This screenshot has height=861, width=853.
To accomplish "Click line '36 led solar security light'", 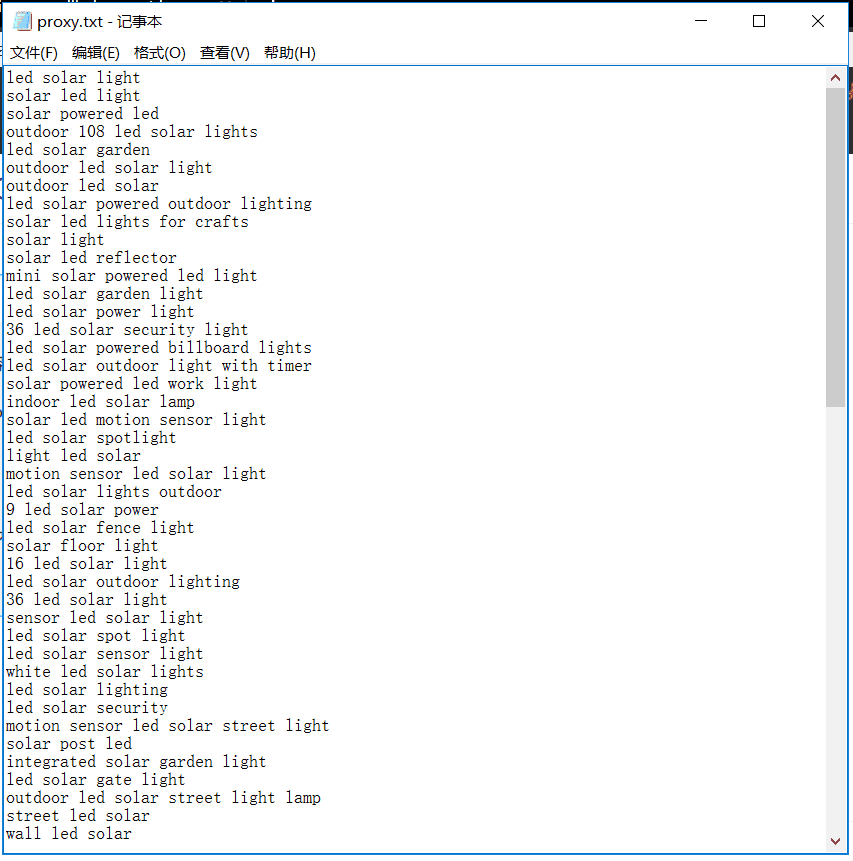I will 127,330.
